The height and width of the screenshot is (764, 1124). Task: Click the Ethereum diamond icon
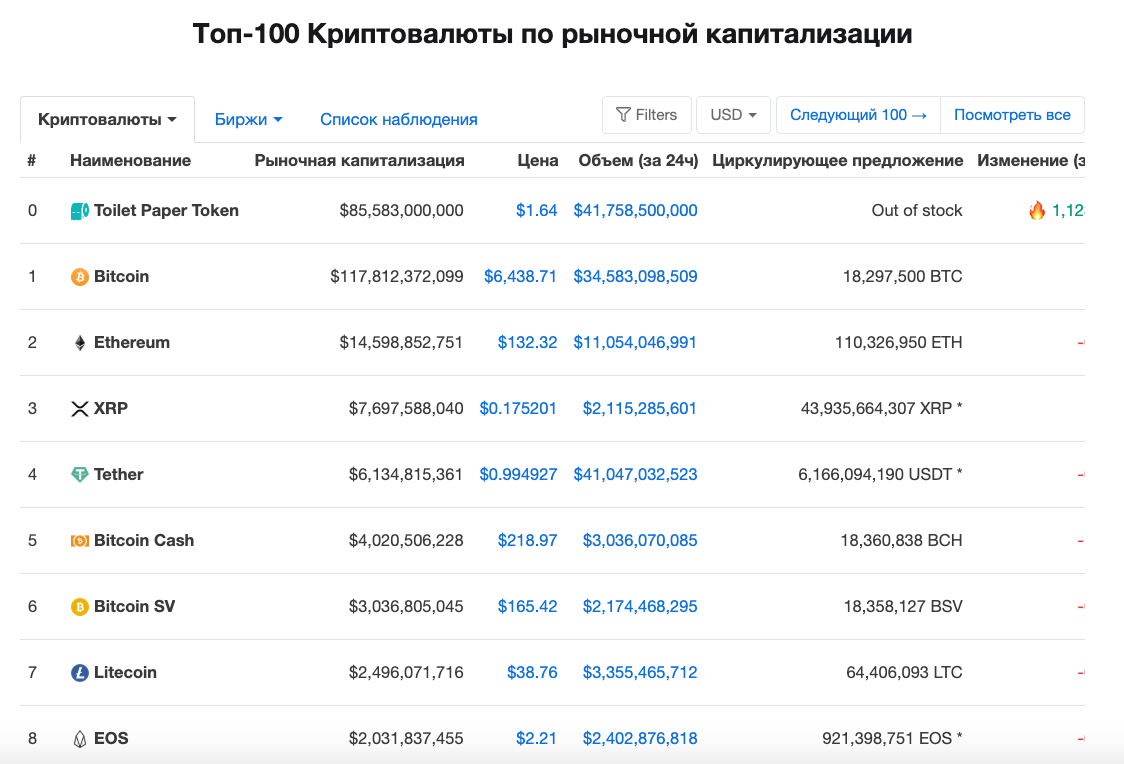coord(80,343)
